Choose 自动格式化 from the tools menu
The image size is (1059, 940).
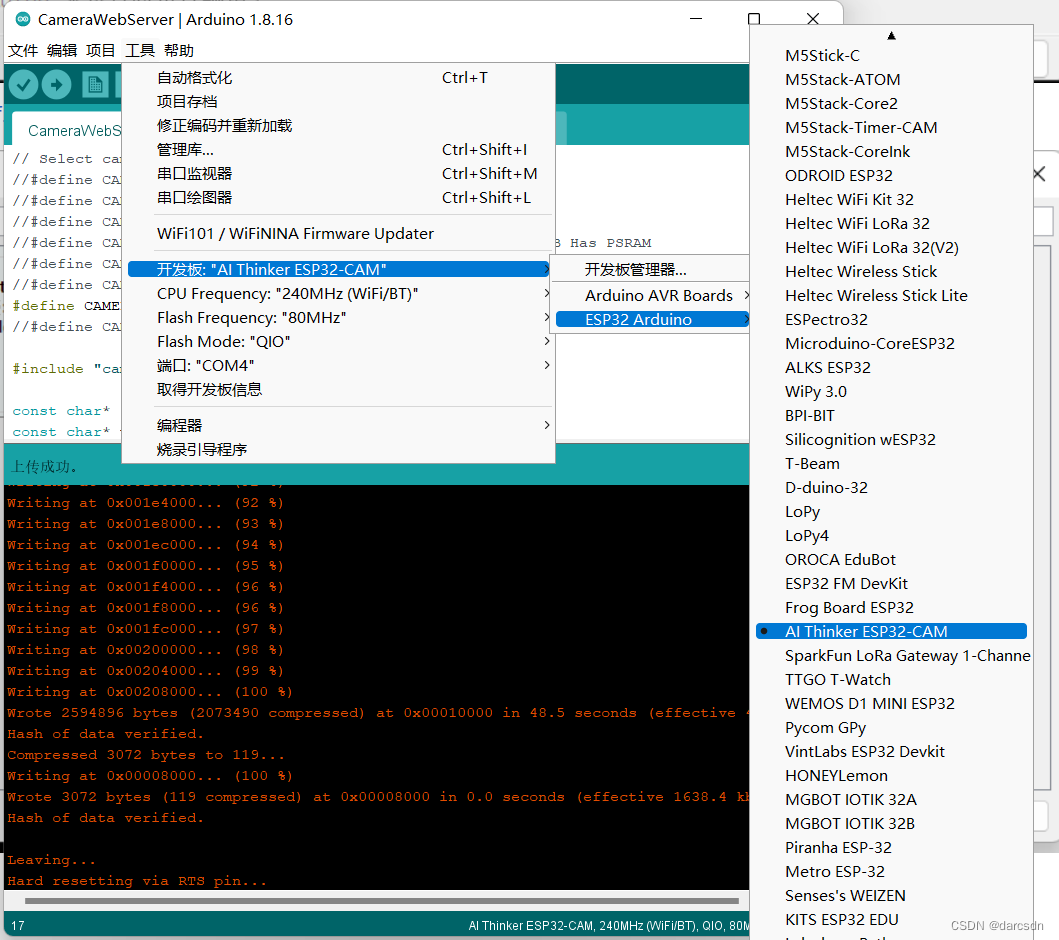(338, 78)
